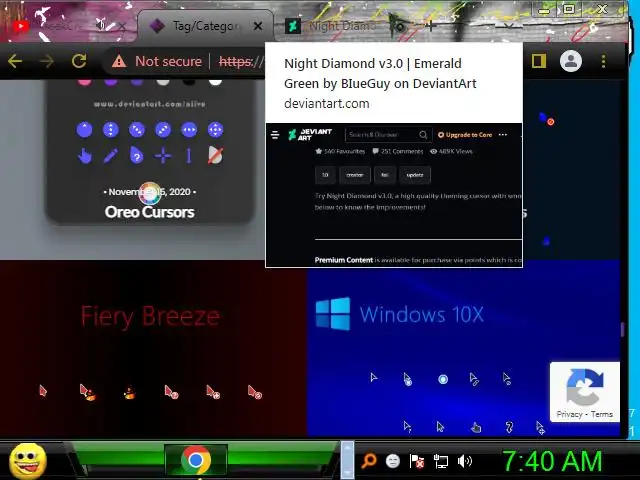Click the Oreo unavailable cursor icon
Screen dimensions: 640x480
pos(215,156)
